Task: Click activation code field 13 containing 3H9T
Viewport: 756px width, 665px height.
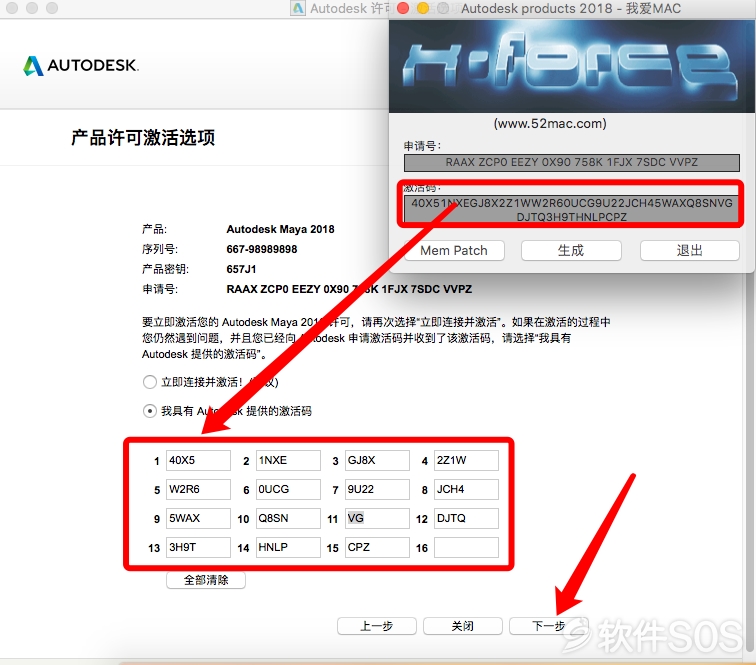Action: 198,547
